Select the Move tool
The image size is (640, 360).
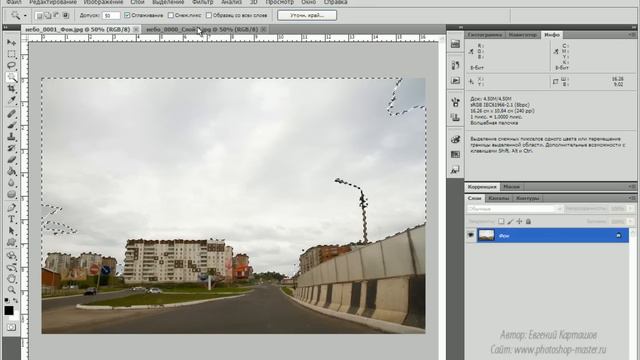11,42
